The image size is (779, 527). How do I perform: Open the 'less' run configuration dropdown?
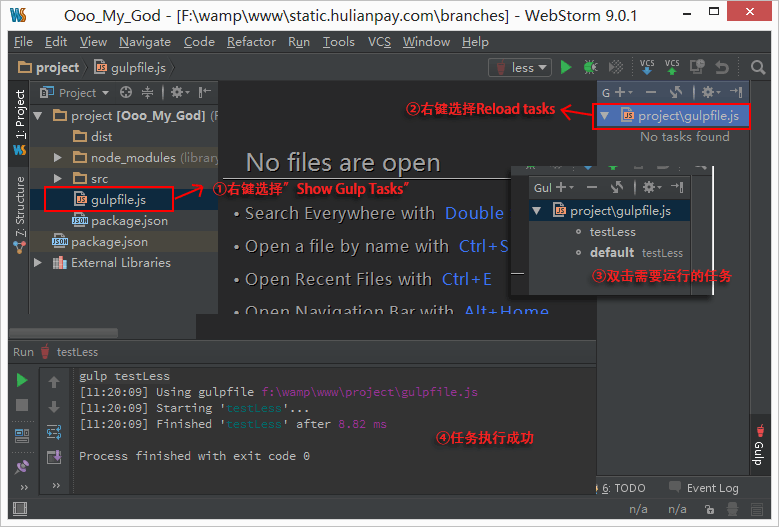521,68
